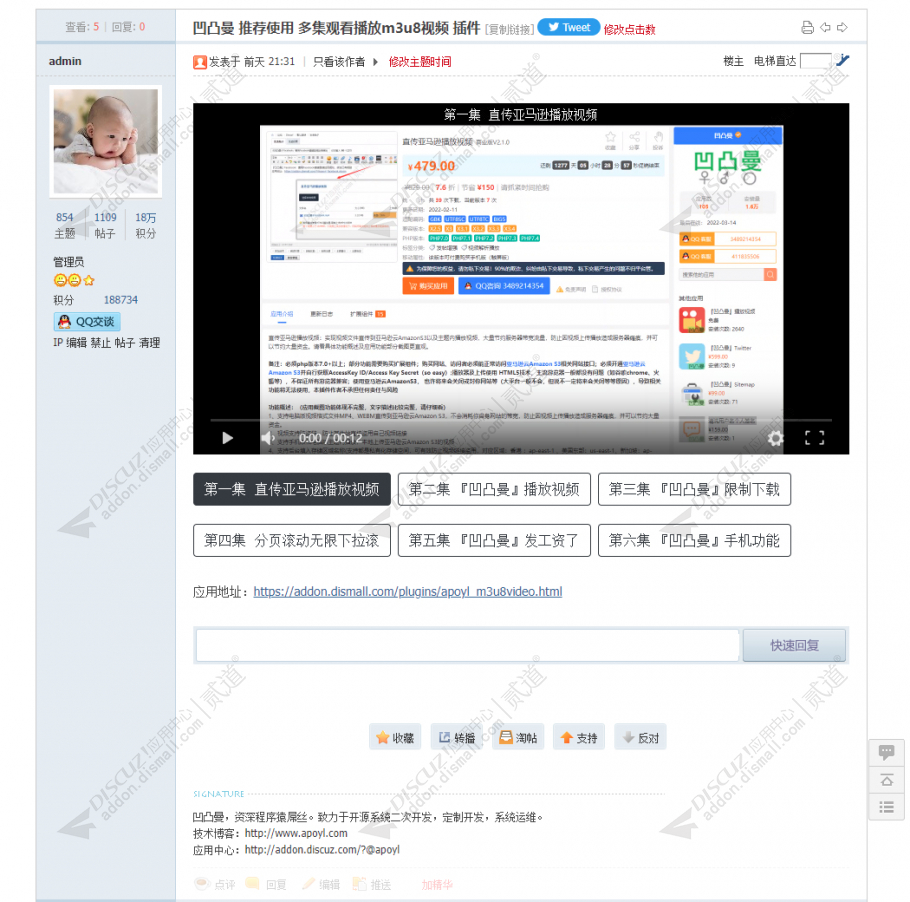
Task: Click the admin baby avatar image
Action: tap(106, 142)
